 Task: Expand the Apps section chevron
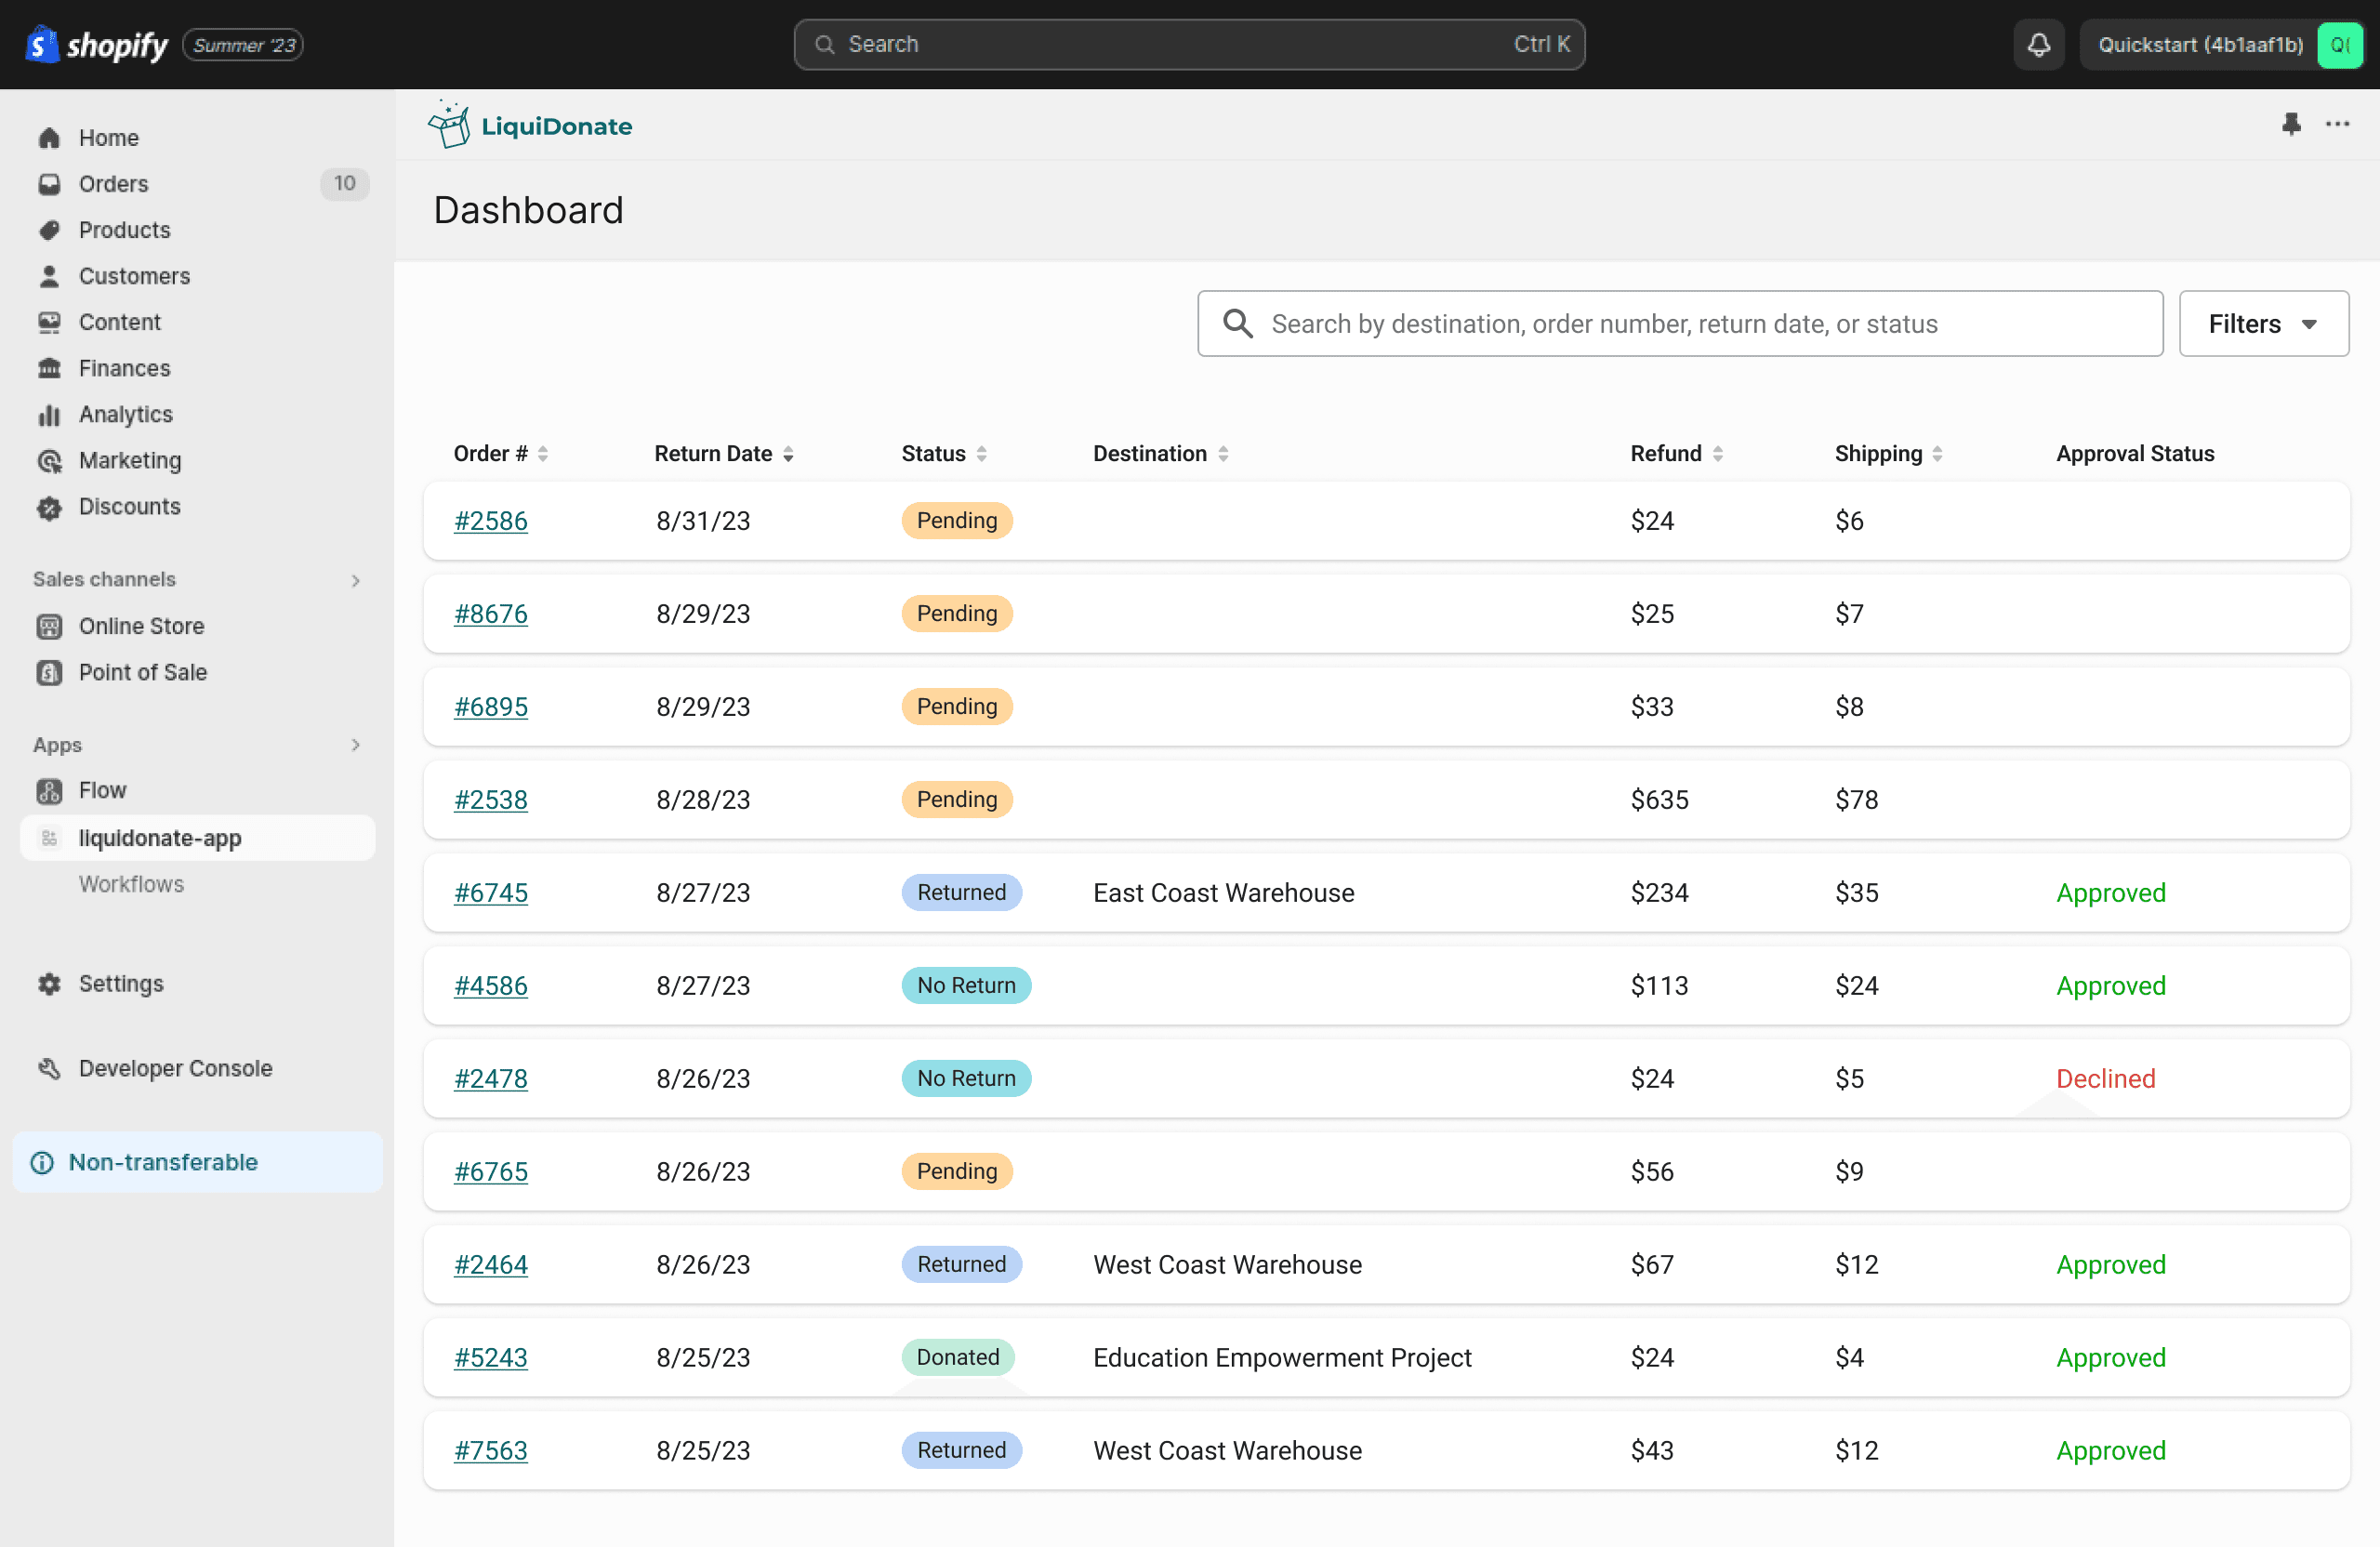click(355, 745)
